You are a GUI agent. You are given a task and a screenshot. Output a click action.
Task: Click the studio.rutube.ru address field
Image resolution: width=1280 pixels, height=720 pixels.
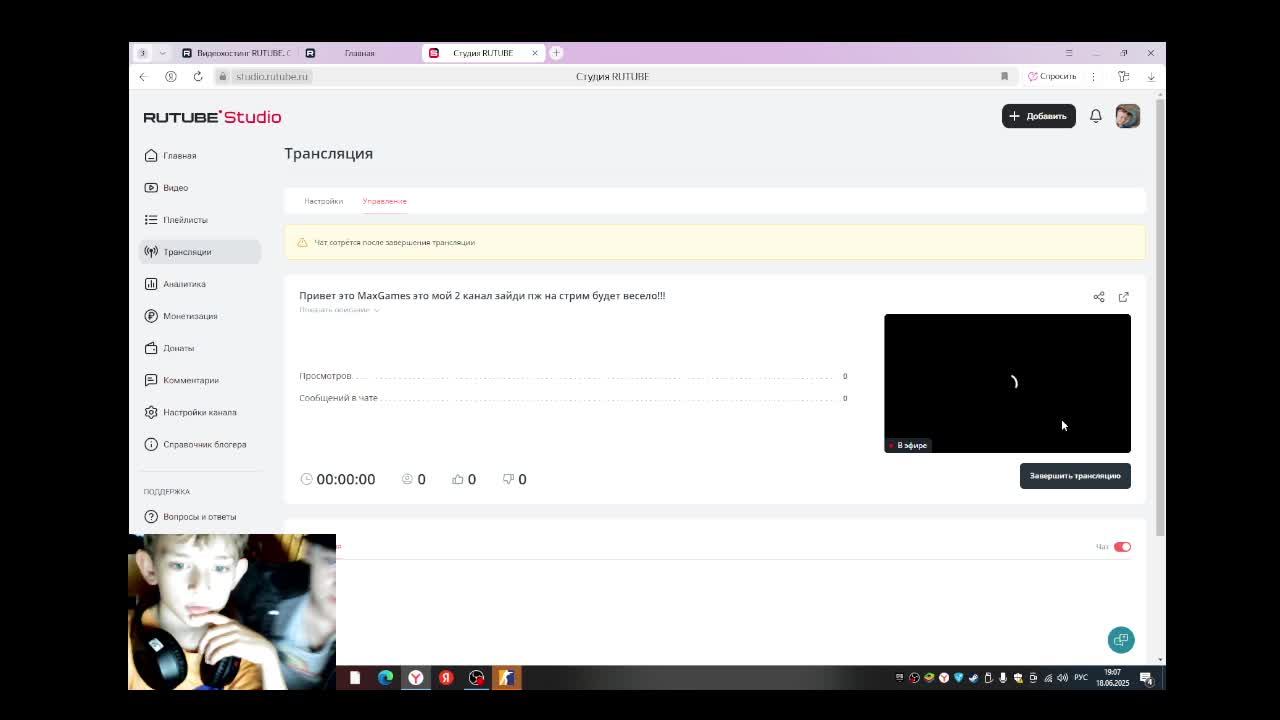click(x=272, y=76)
